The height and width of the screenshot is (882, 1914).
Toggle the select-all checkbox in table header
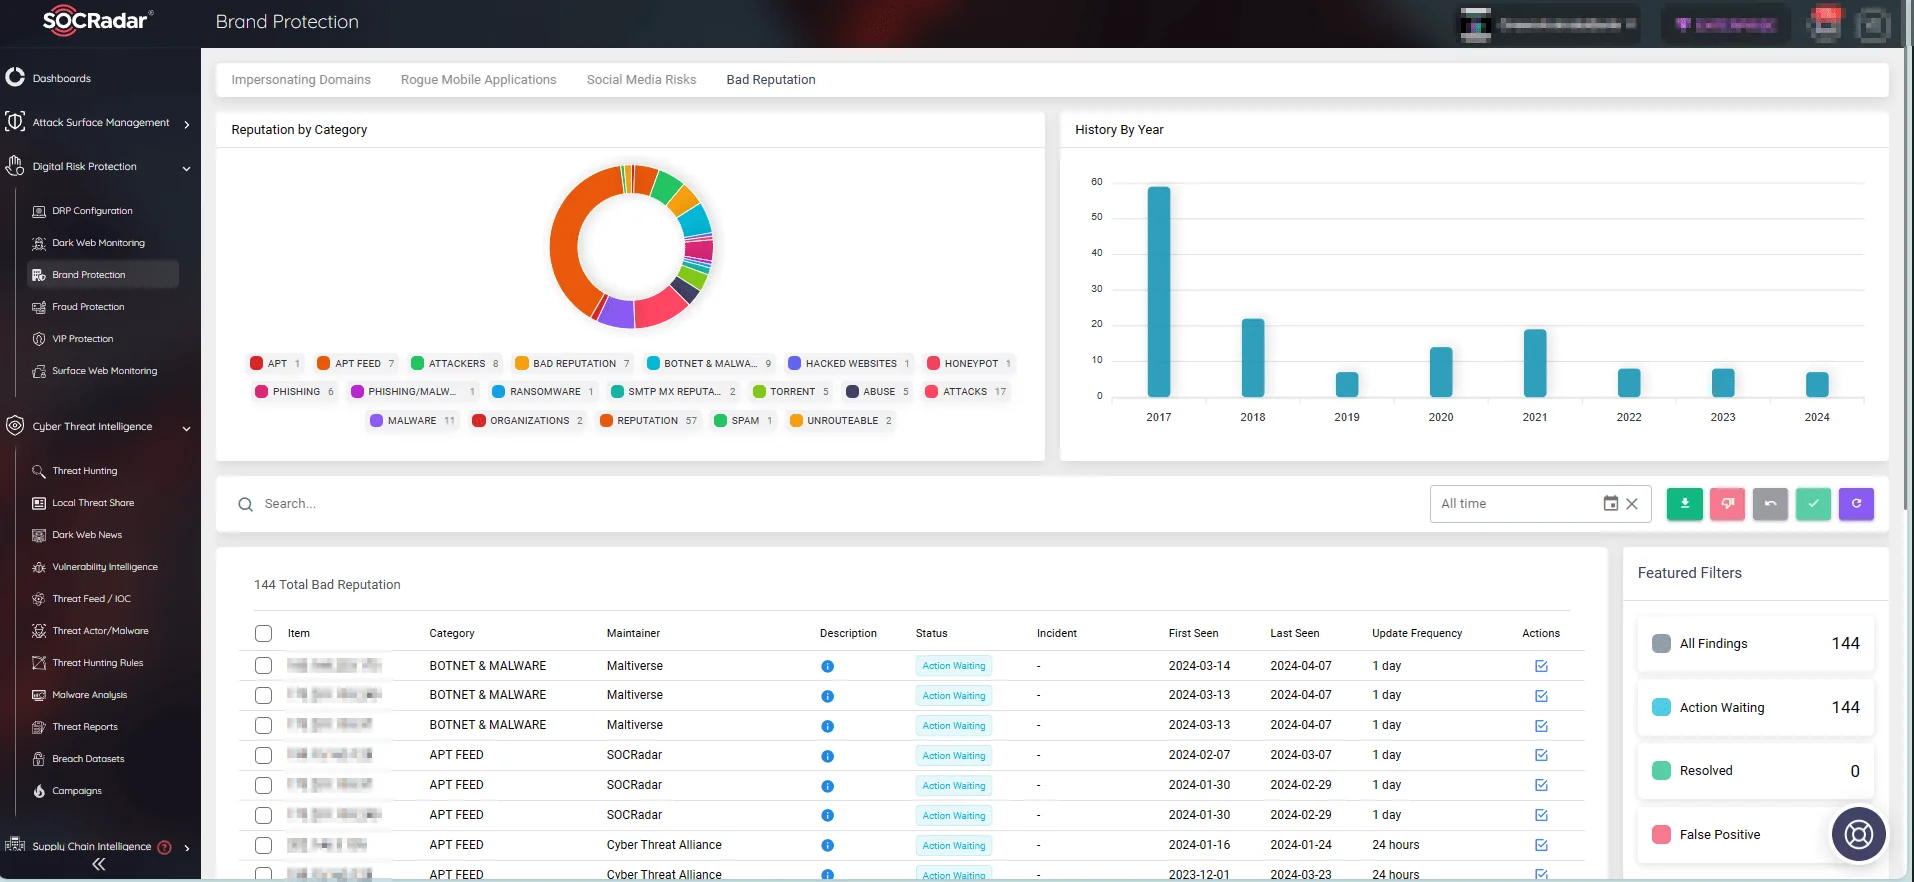(263, 633)
